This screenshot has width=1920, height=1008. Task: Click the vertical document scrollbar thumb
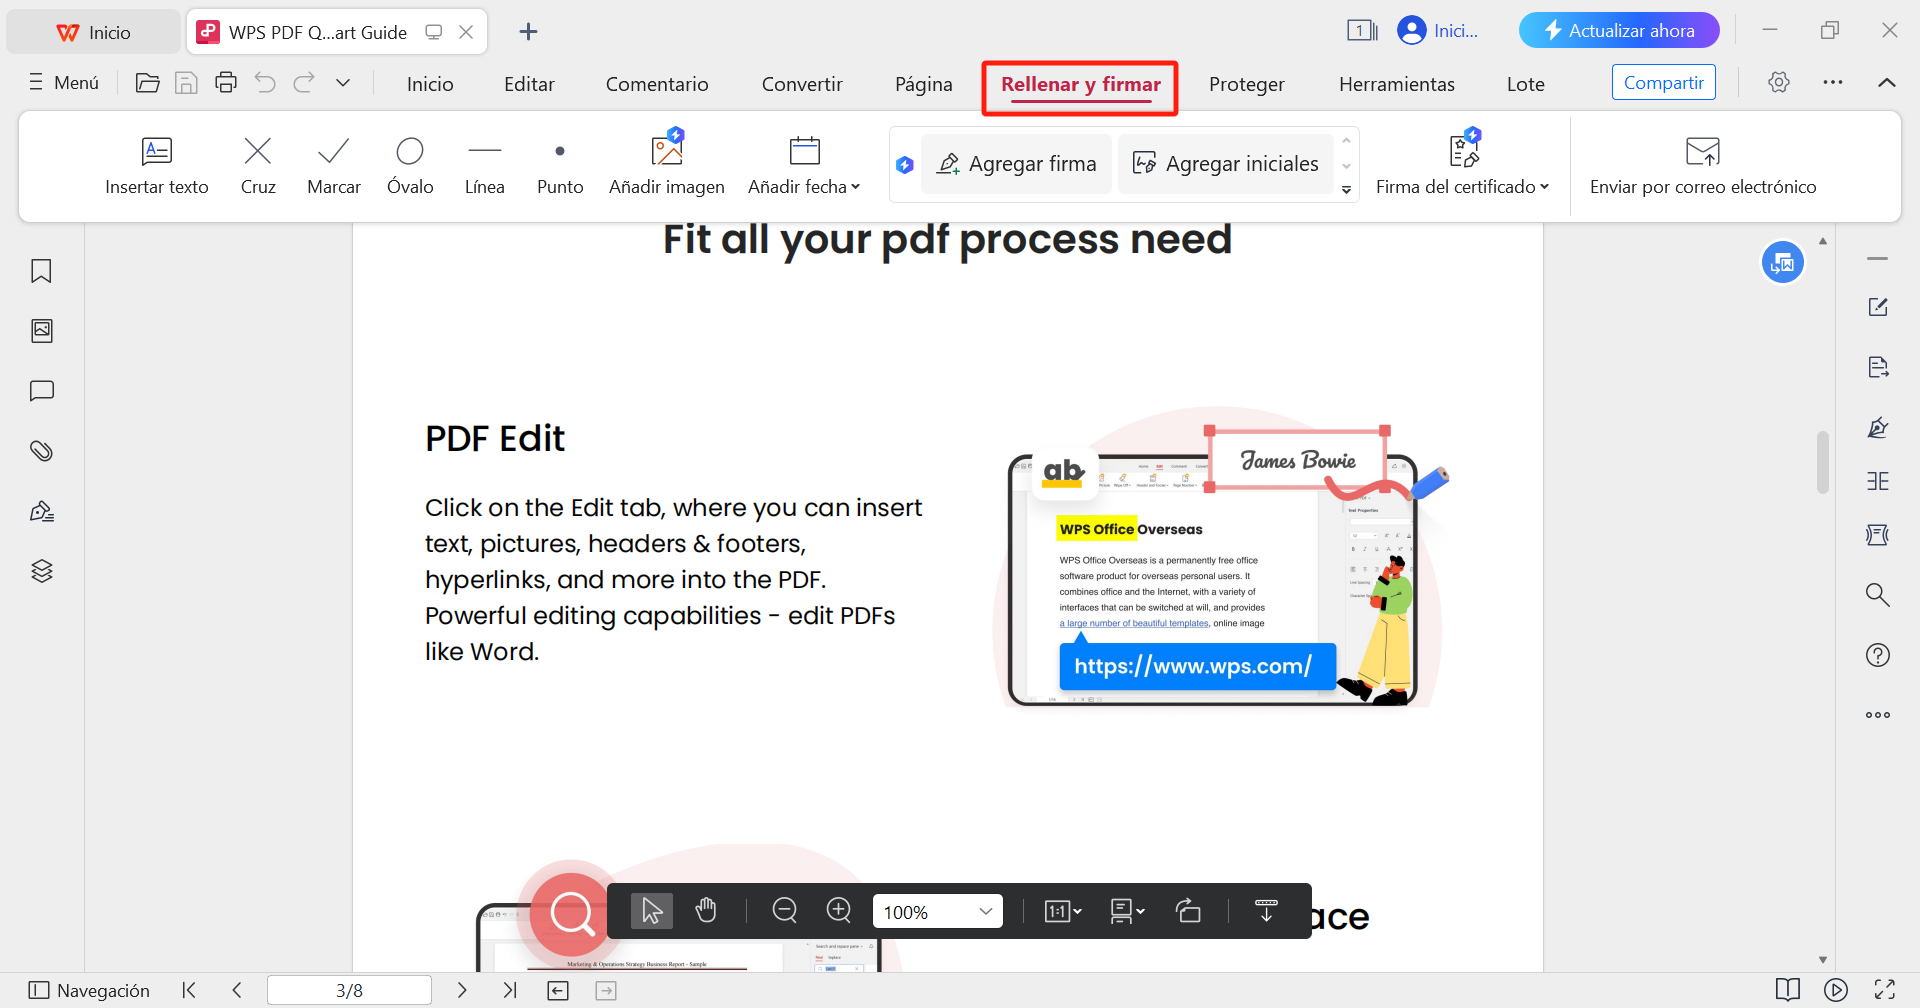(x=1823, y=462)
